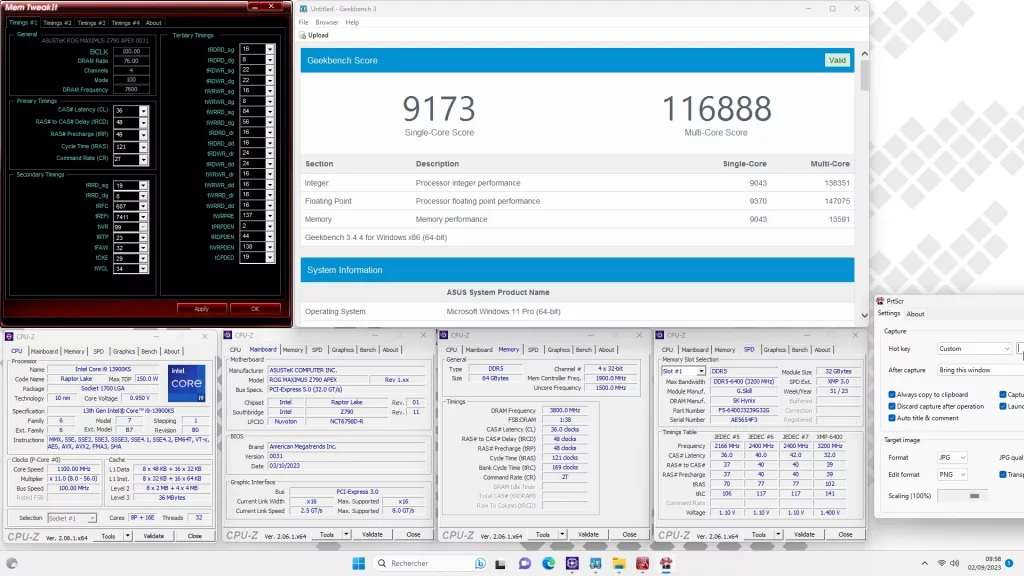Click the title icon of the CPU-Z SPD window
The width and height of the screenshot is (1024, 576).
[660, 335]
